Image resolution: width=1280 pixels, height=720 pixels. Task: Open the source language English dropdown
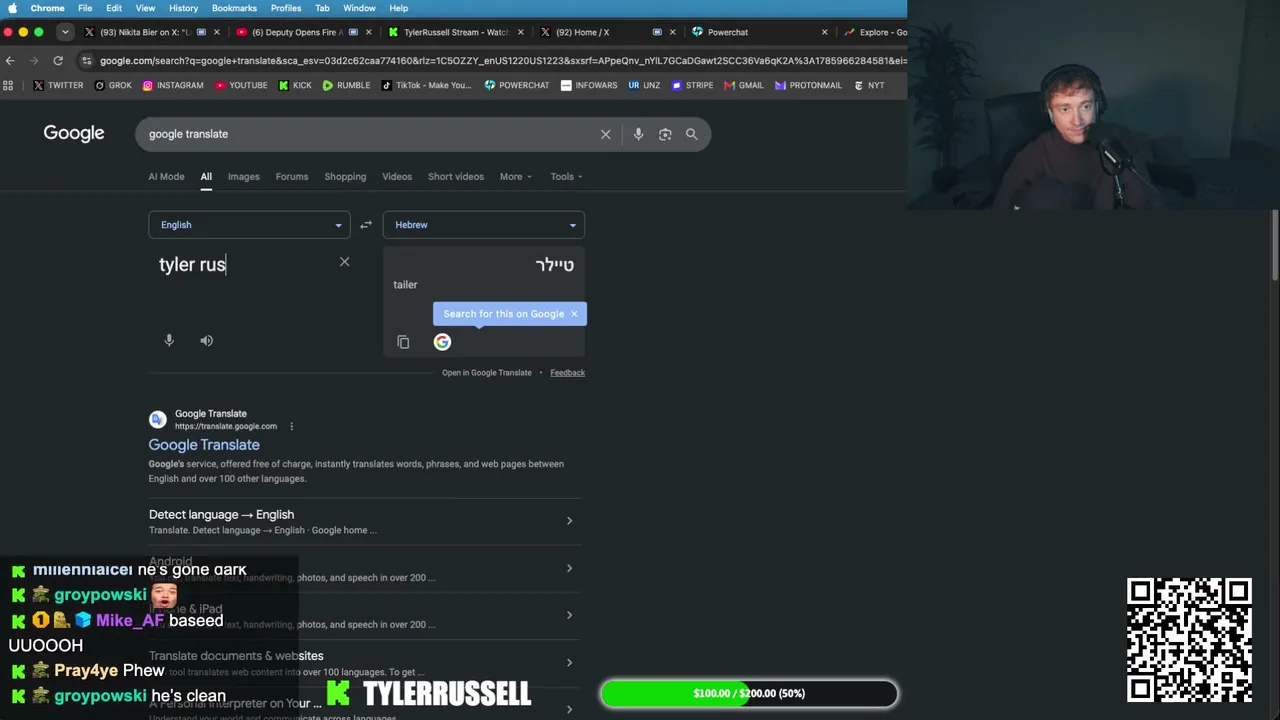pyautogui.click(x=249, y=225)
